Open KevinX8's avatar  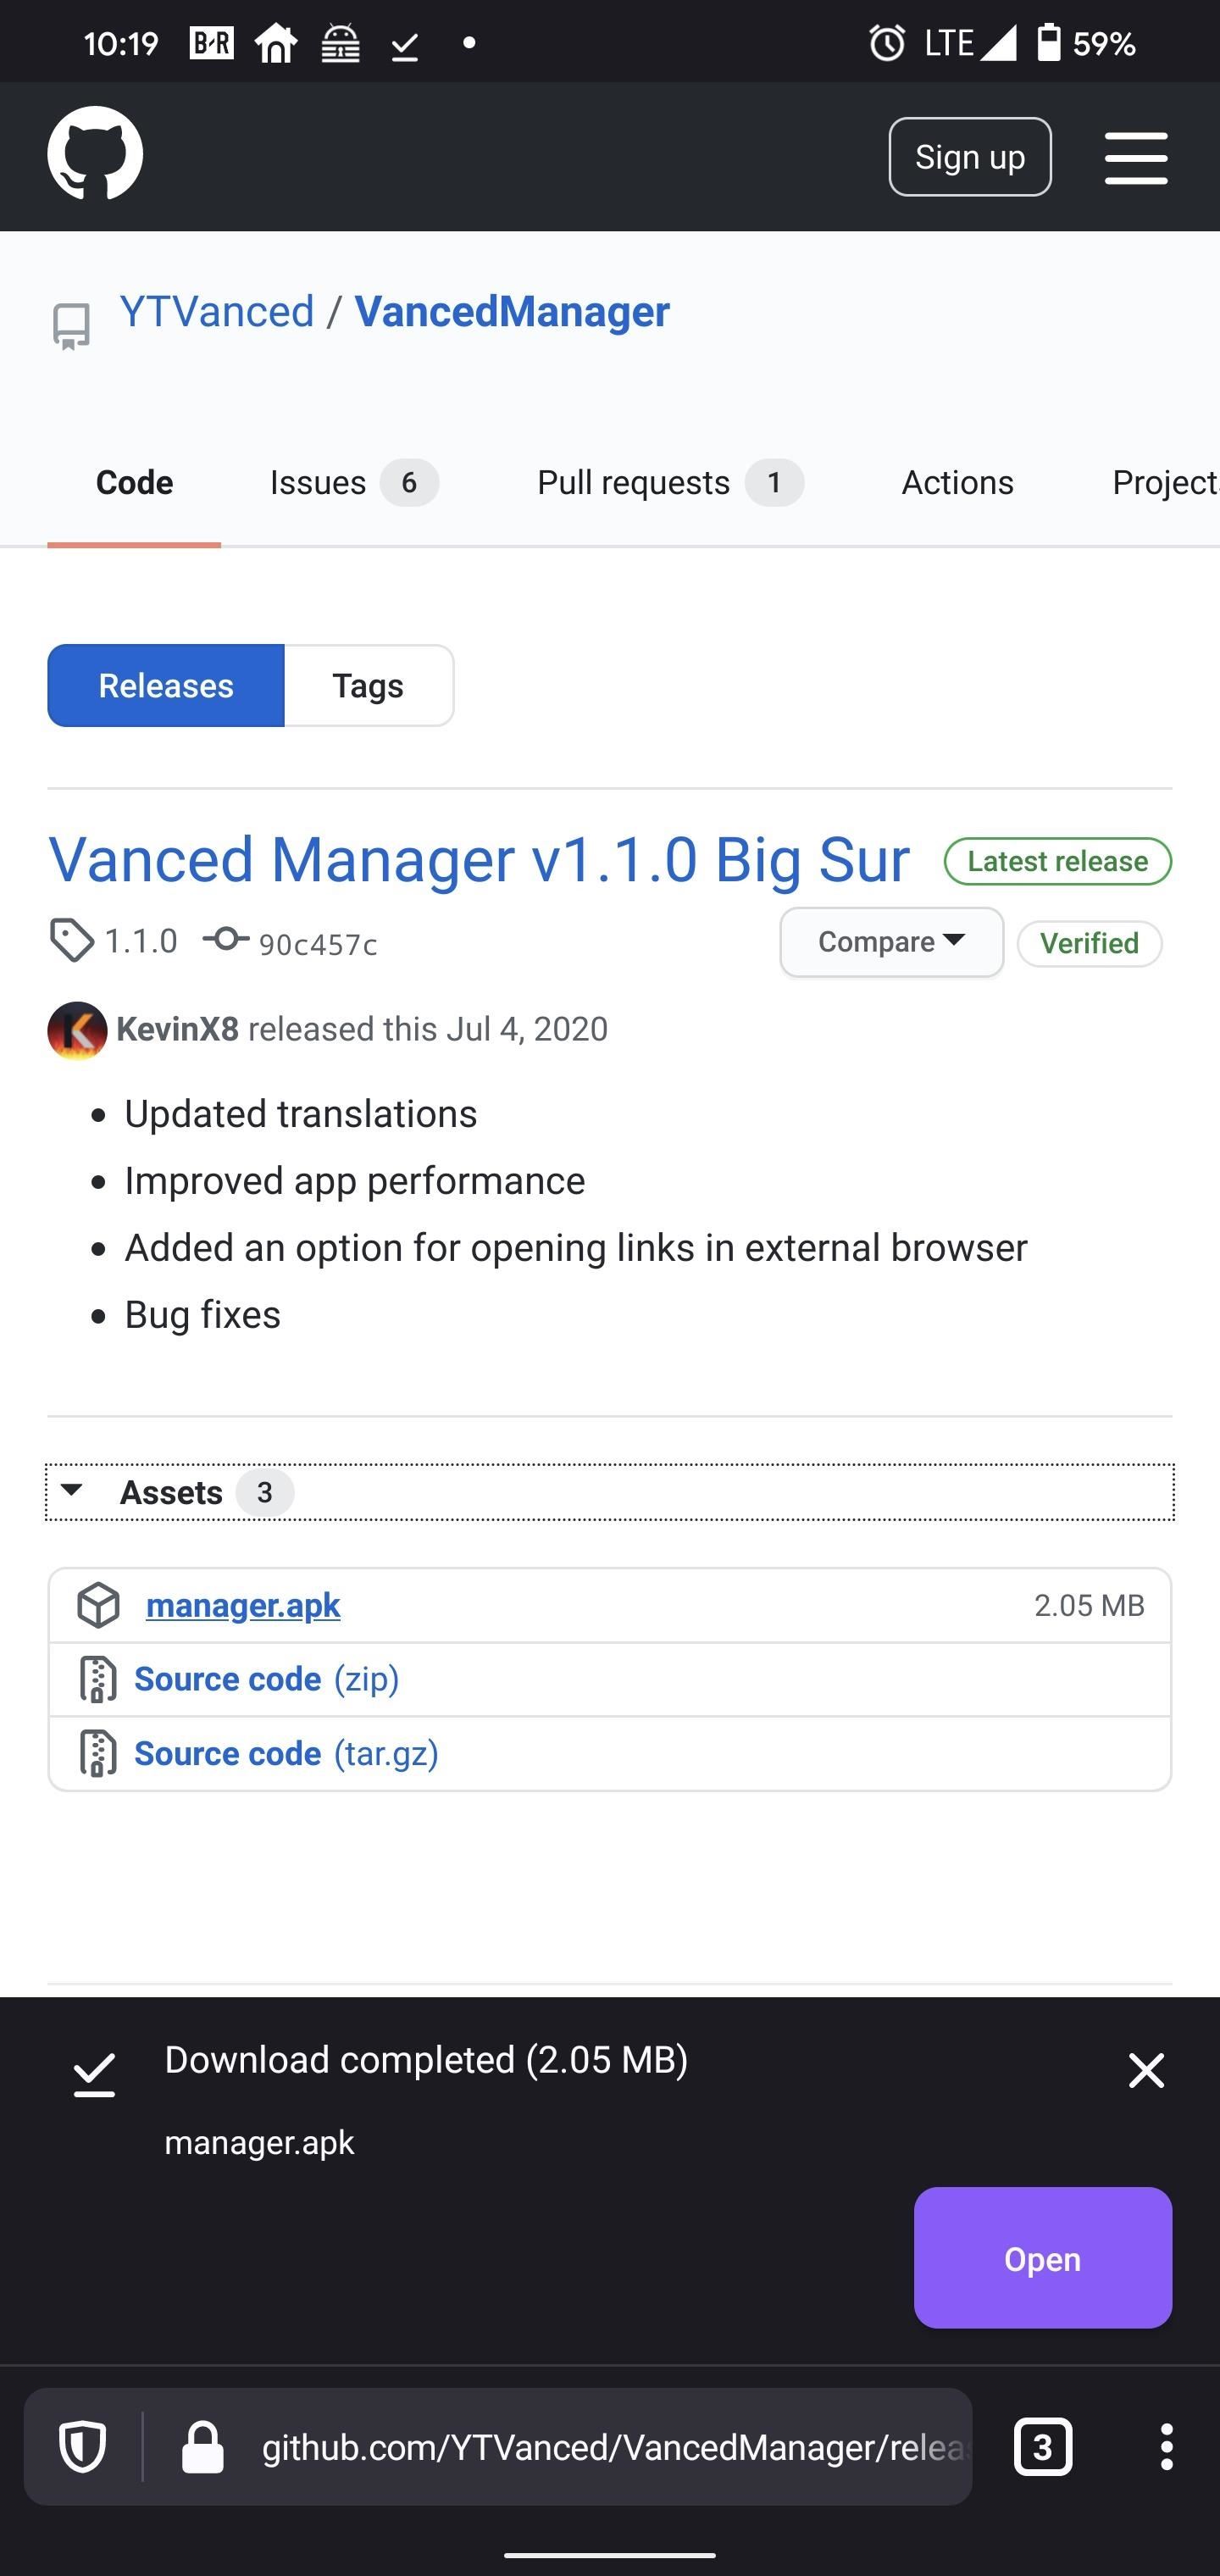[77, 1030]
